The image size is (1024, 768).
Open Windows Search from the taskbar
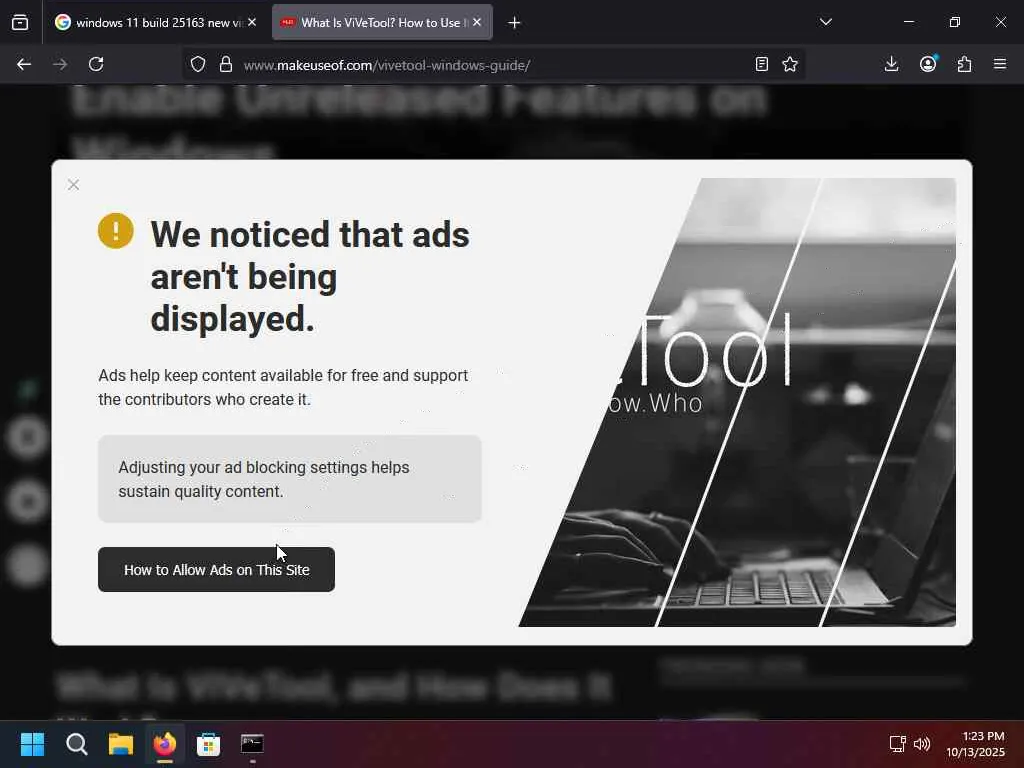coord(76,744)
